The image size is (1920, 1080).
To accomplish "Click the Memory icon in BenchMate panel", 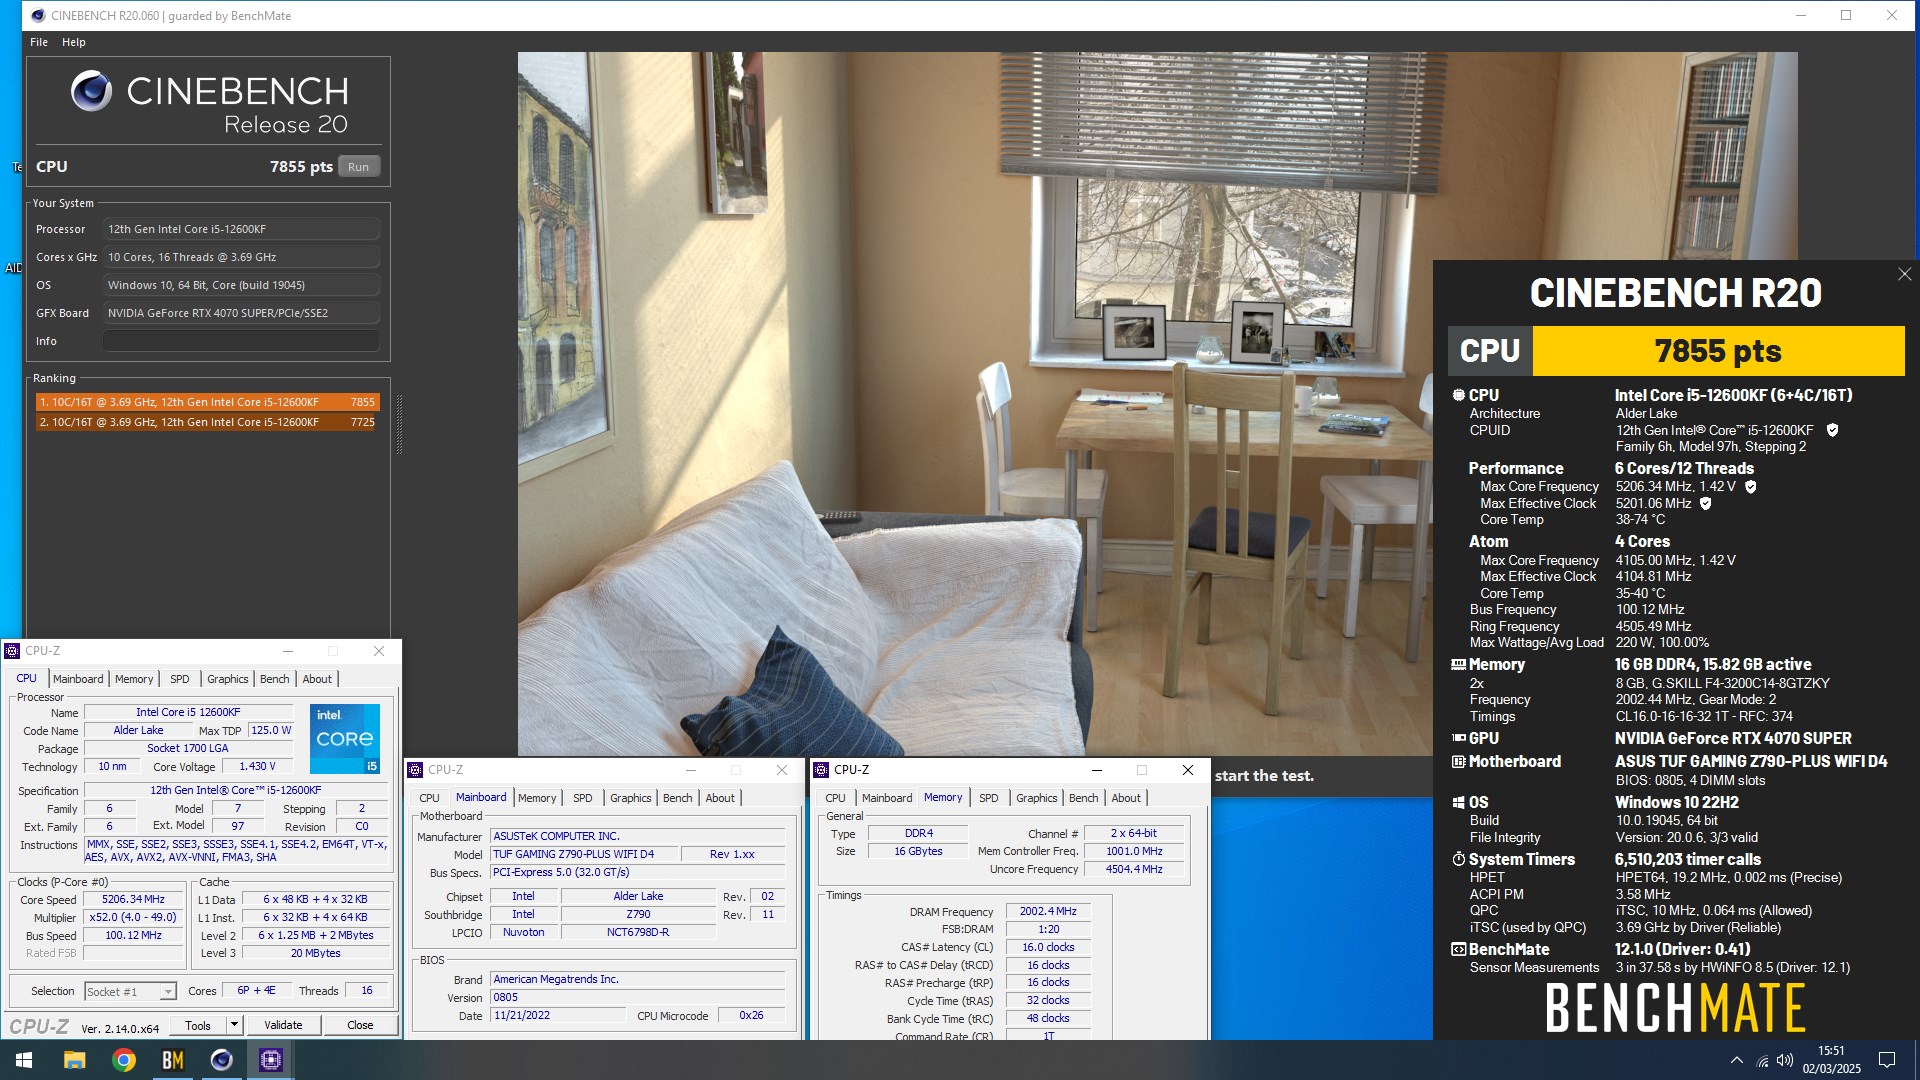I will [x=1459, y=664].
